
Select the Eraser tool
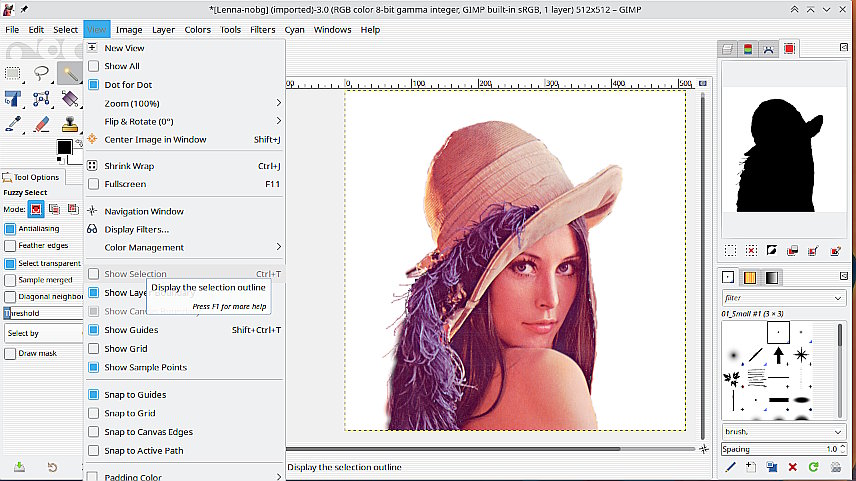(41, 125)
